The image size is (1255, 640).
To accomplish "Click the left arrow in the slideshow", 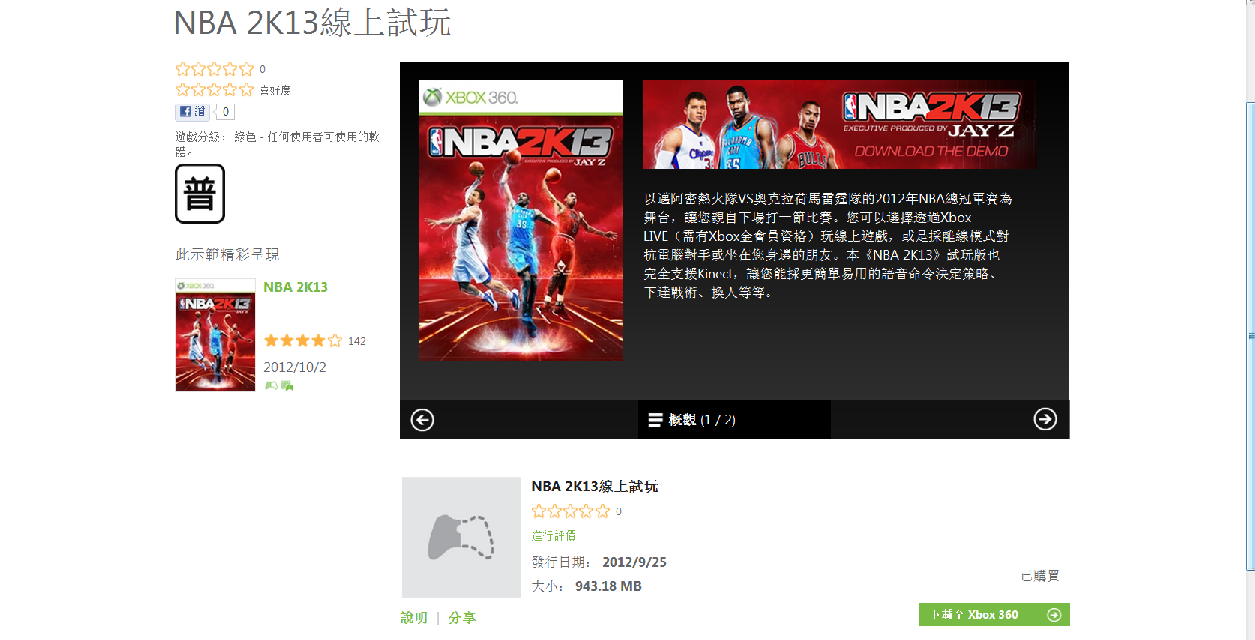I will coord(422,420).
